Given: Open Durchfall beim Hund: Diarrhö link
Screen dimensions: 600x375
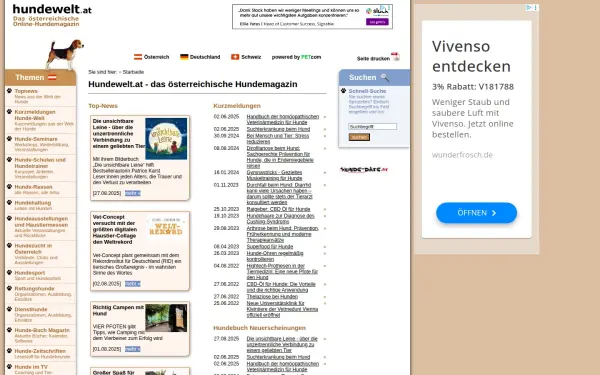Looking at the screenshot, I should (x=279, y=194).
